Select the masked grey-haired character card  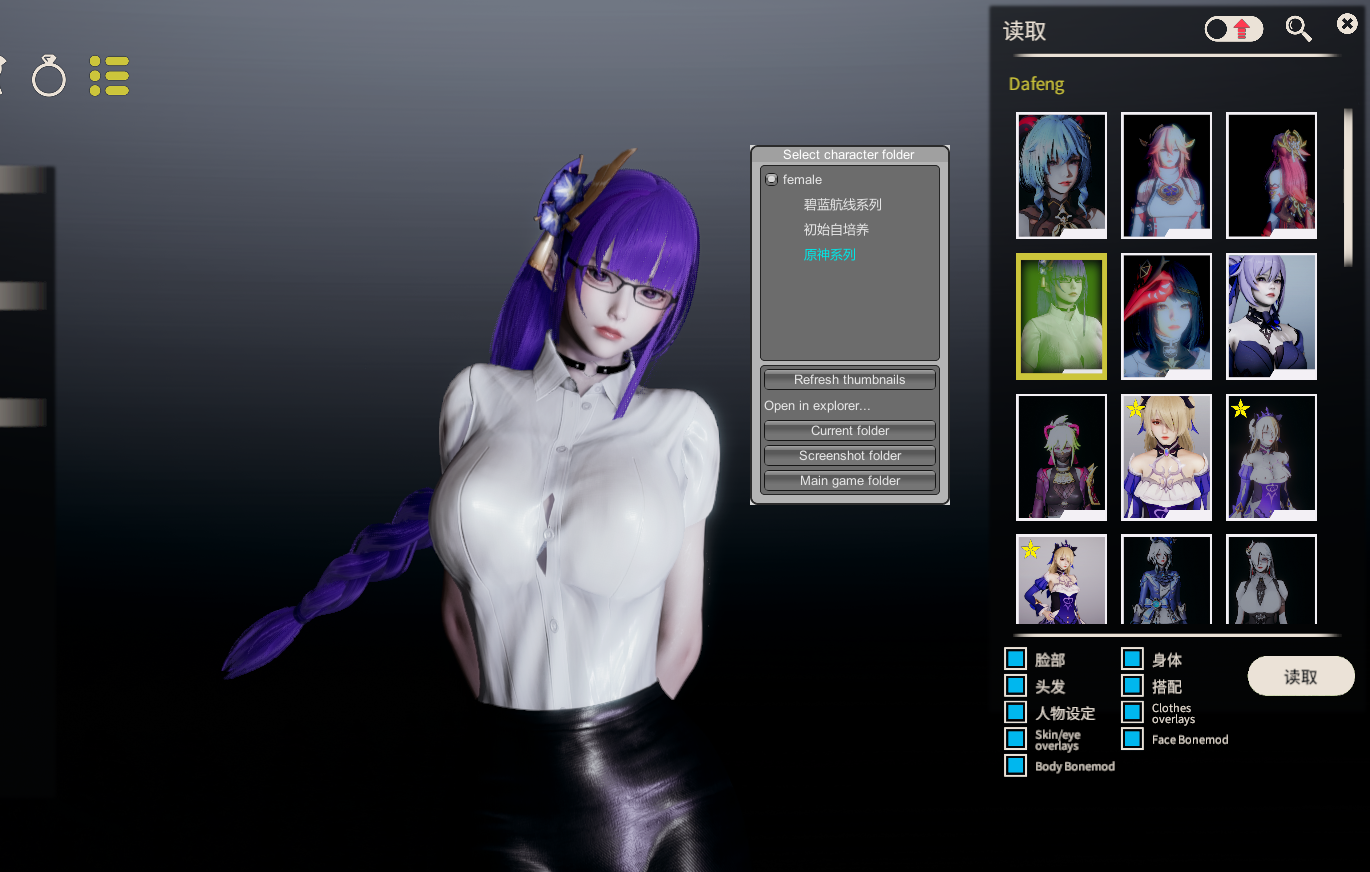point(1061,457)
